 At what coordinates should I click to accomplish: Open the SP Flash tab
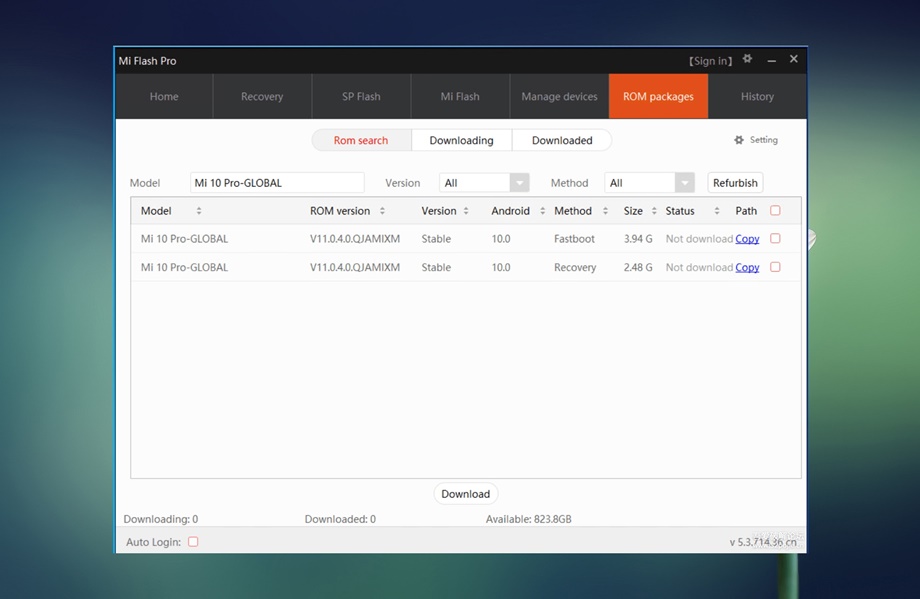coord(361,96)
